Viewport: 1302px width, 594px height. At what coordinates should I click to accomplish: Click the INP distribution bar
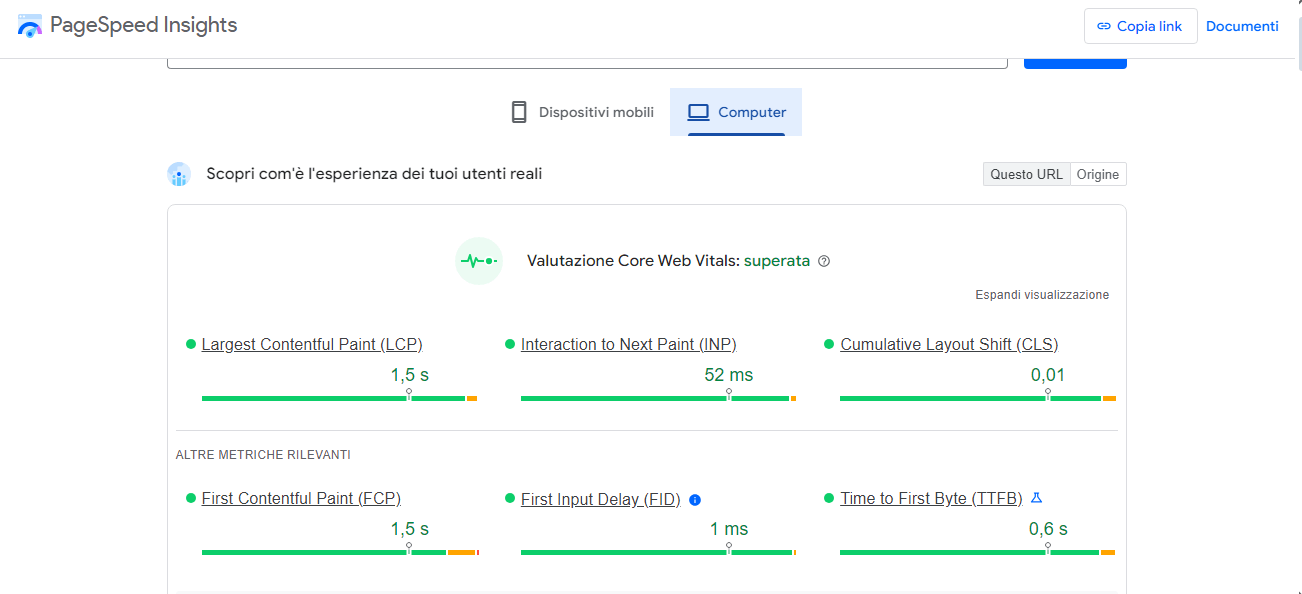coord(658,398)
